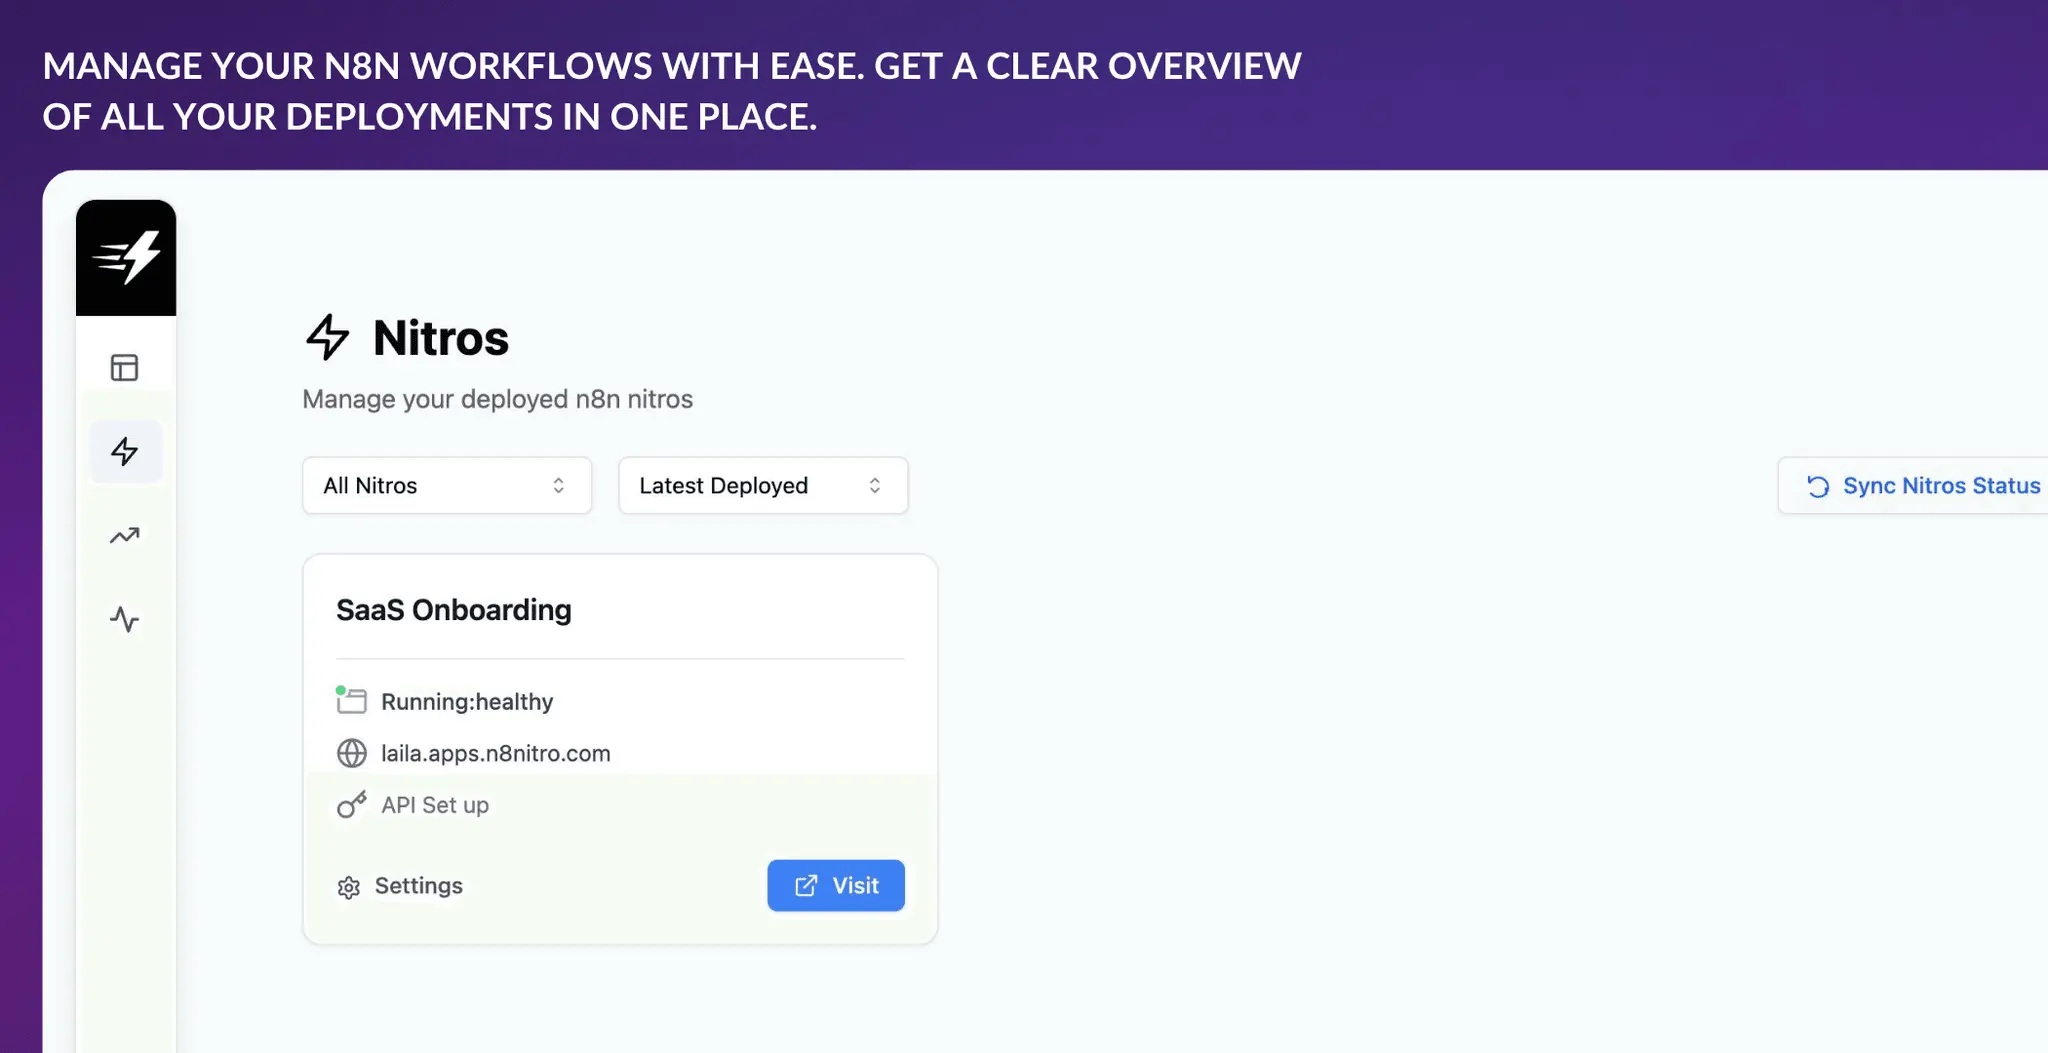2048x1053 pixels.
Task: Click the Nitros page heading
Action: pyautogui.click(x=441, y=338)
